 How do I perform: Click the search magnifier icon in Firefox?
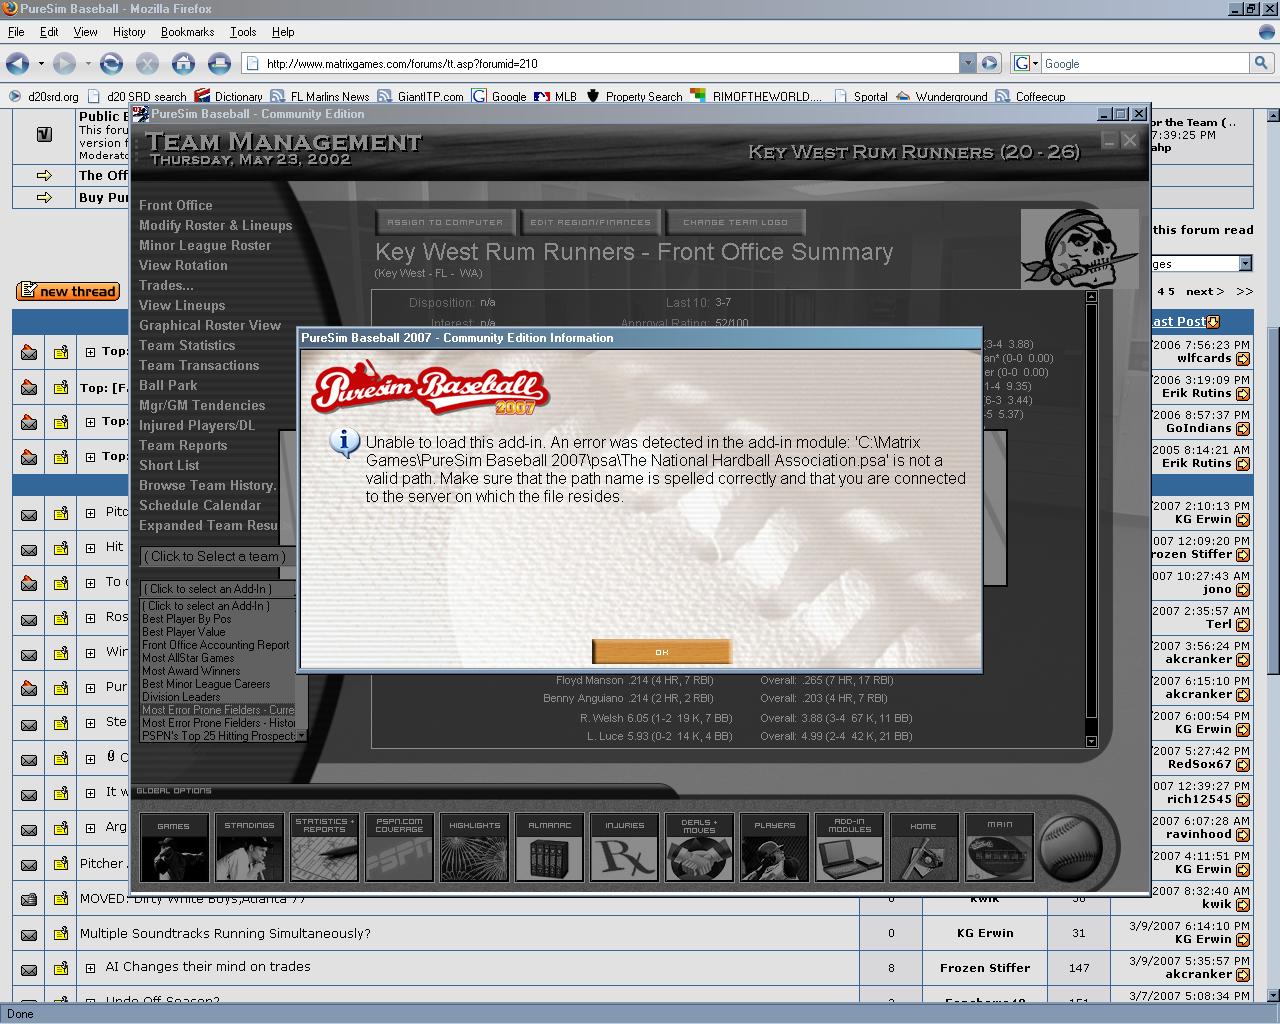(x=1261, y=63)
